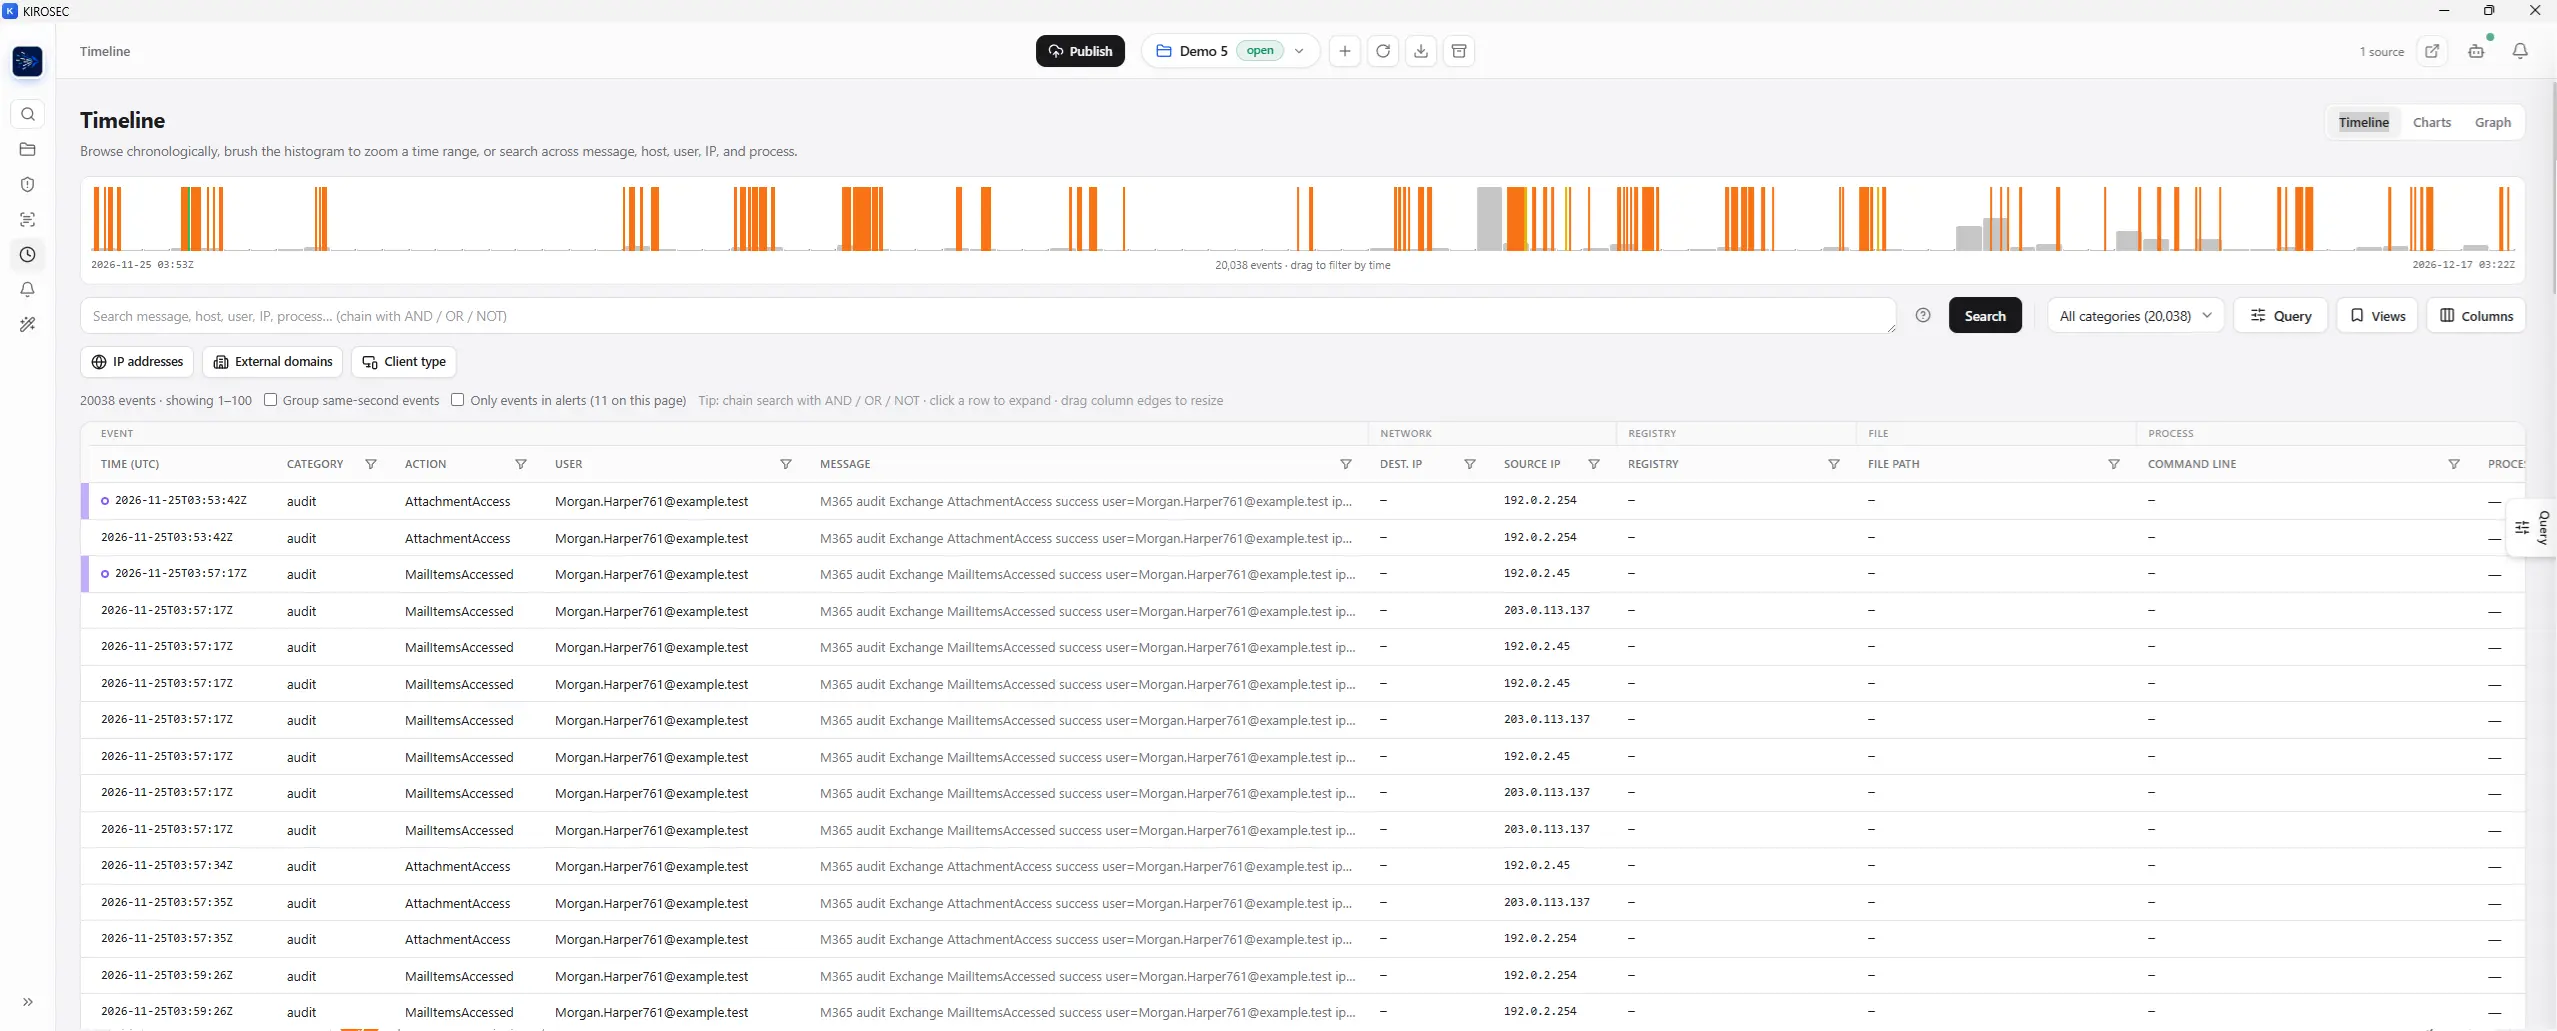Open the folder icon in left sidebar
Image resolution: width=2557 pixels, height=1031 pixels.
[x=28, y=149]
